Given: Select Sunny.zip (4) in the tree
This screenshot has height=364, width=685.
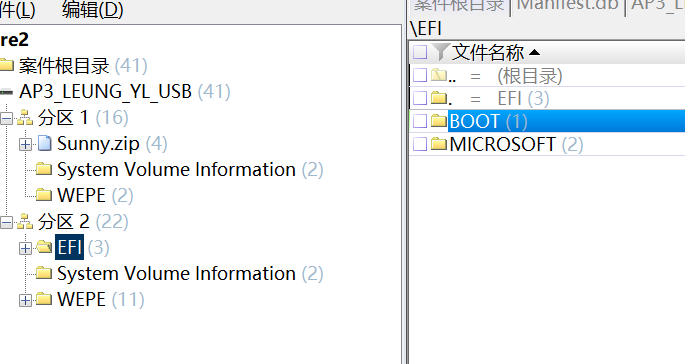Looking at the screenshot, I should 112,144.
